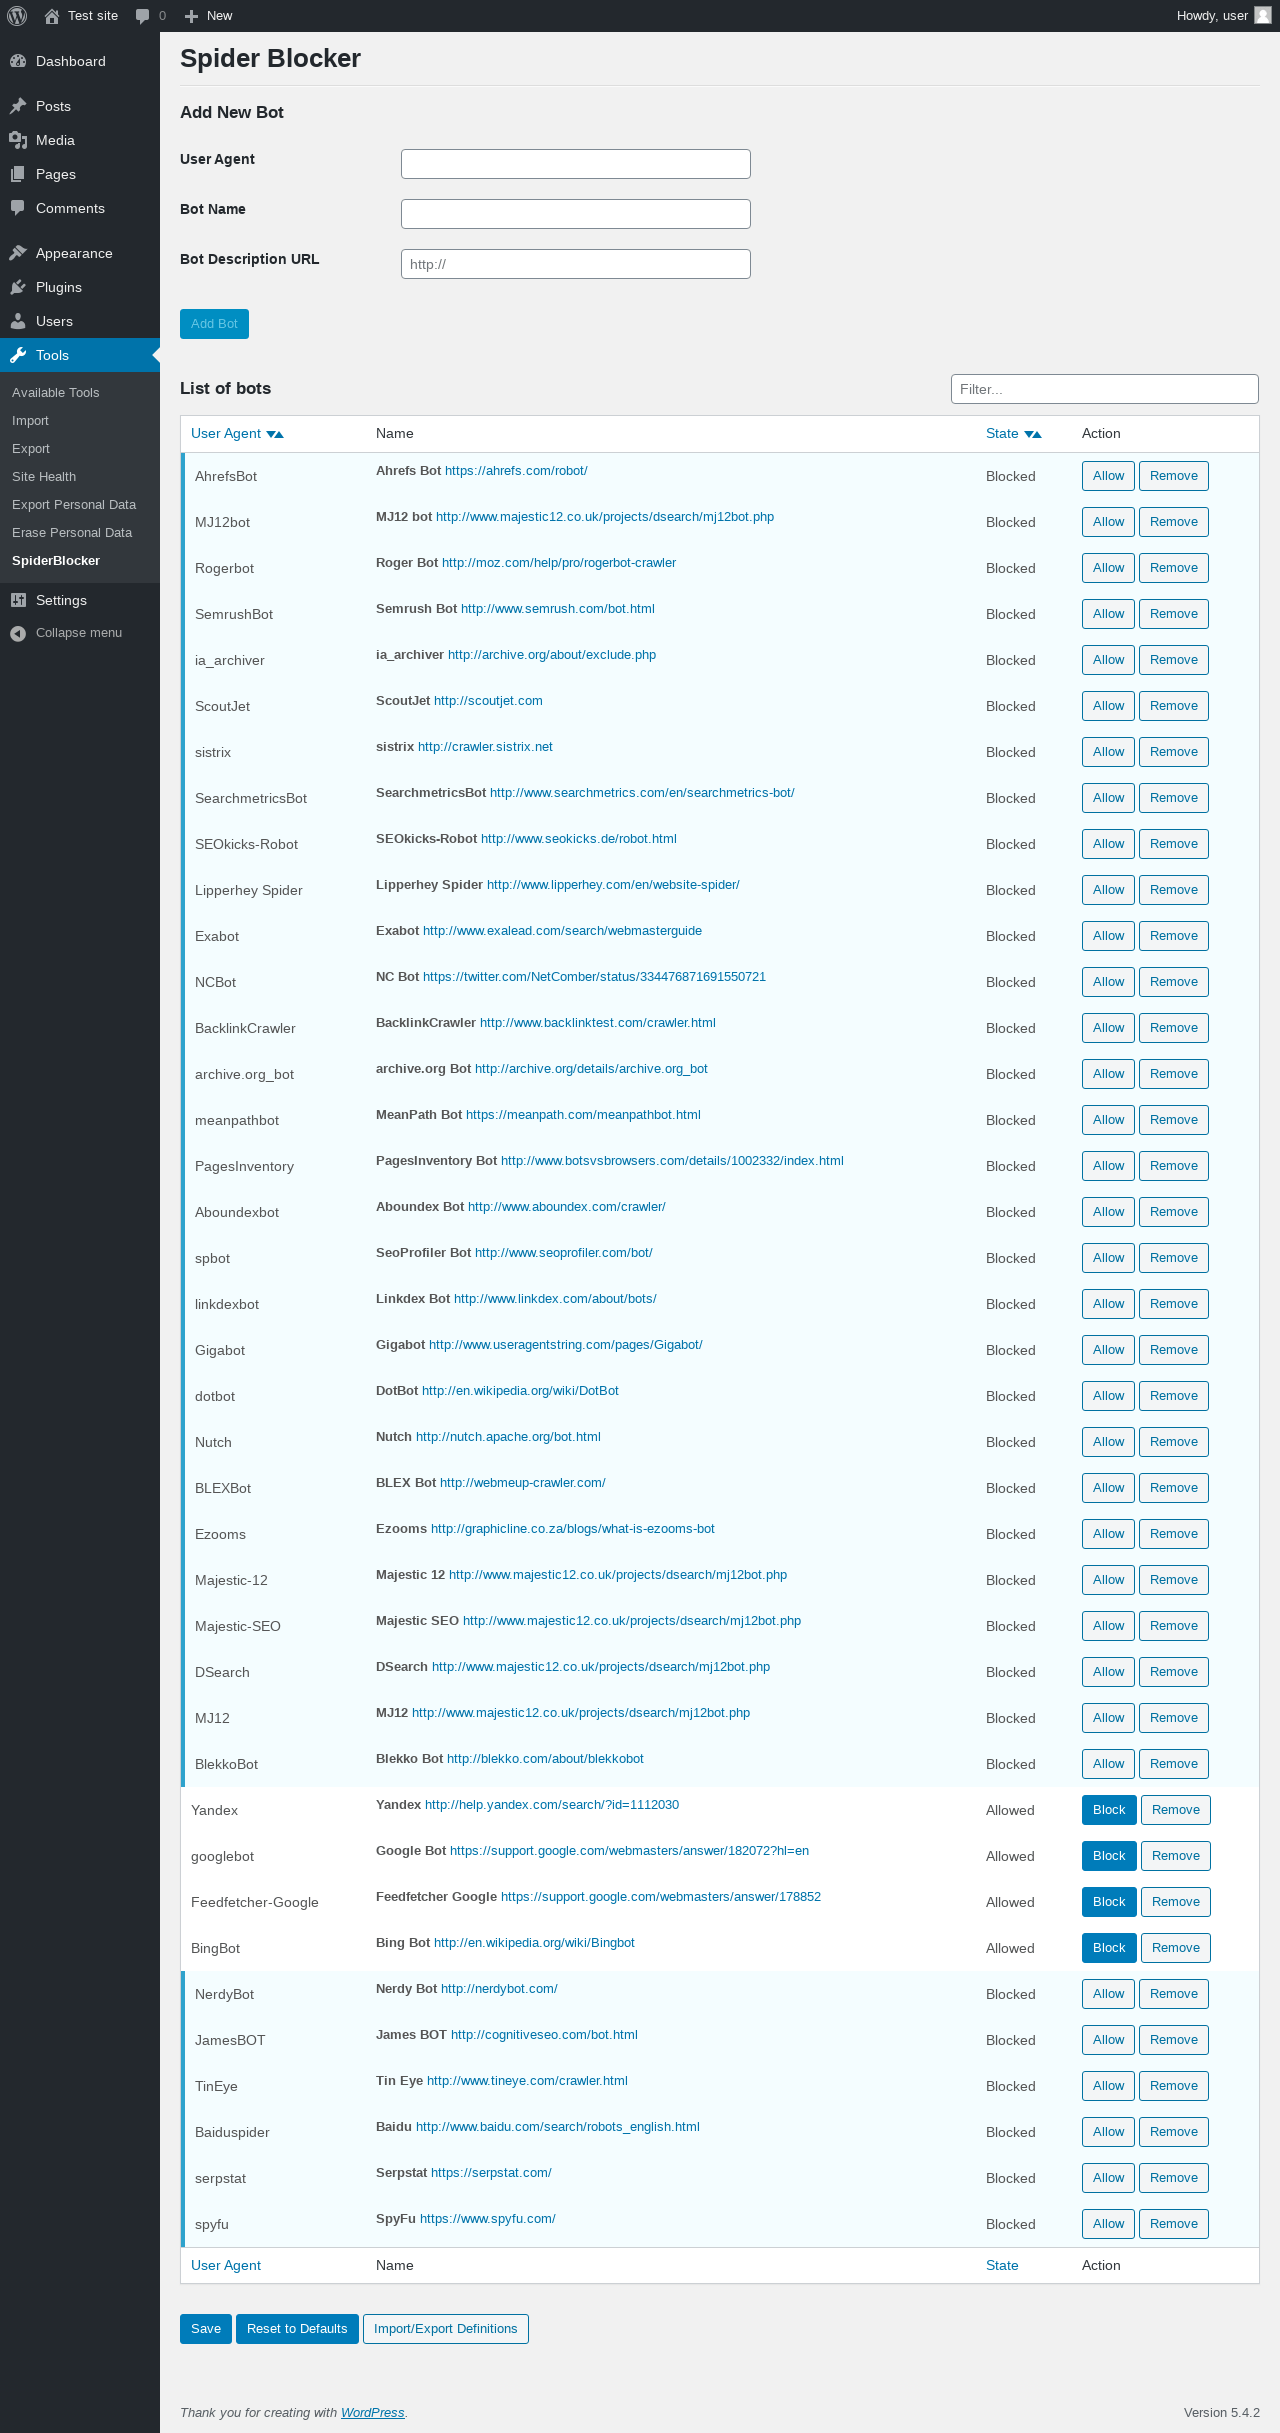The height and width of the screenshot is (2433, 1280).
Task: Open Erase Personal Data submenu item
Action: tap(72, 533)
